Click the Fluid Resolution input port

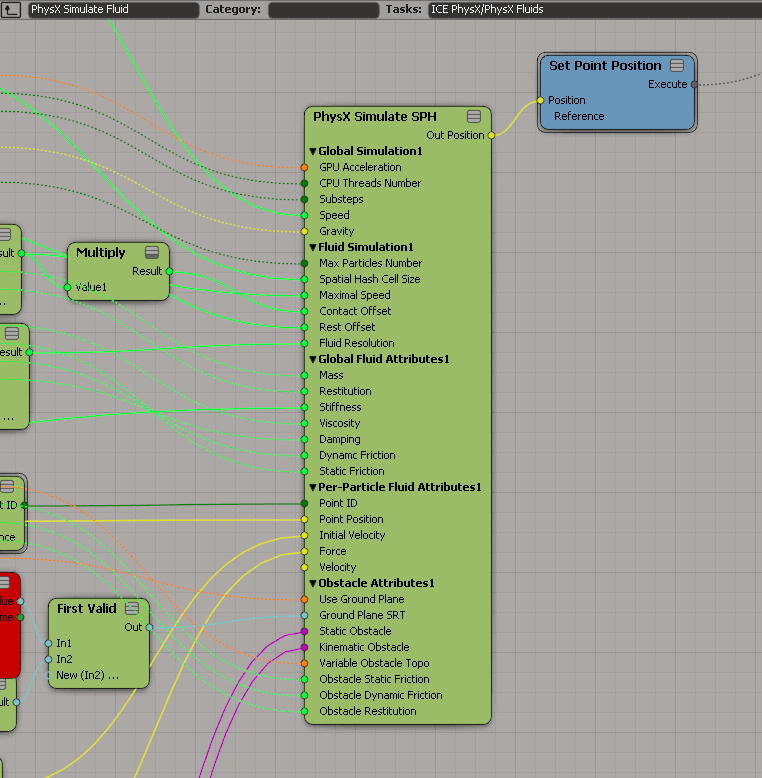(x=305, y=343)
